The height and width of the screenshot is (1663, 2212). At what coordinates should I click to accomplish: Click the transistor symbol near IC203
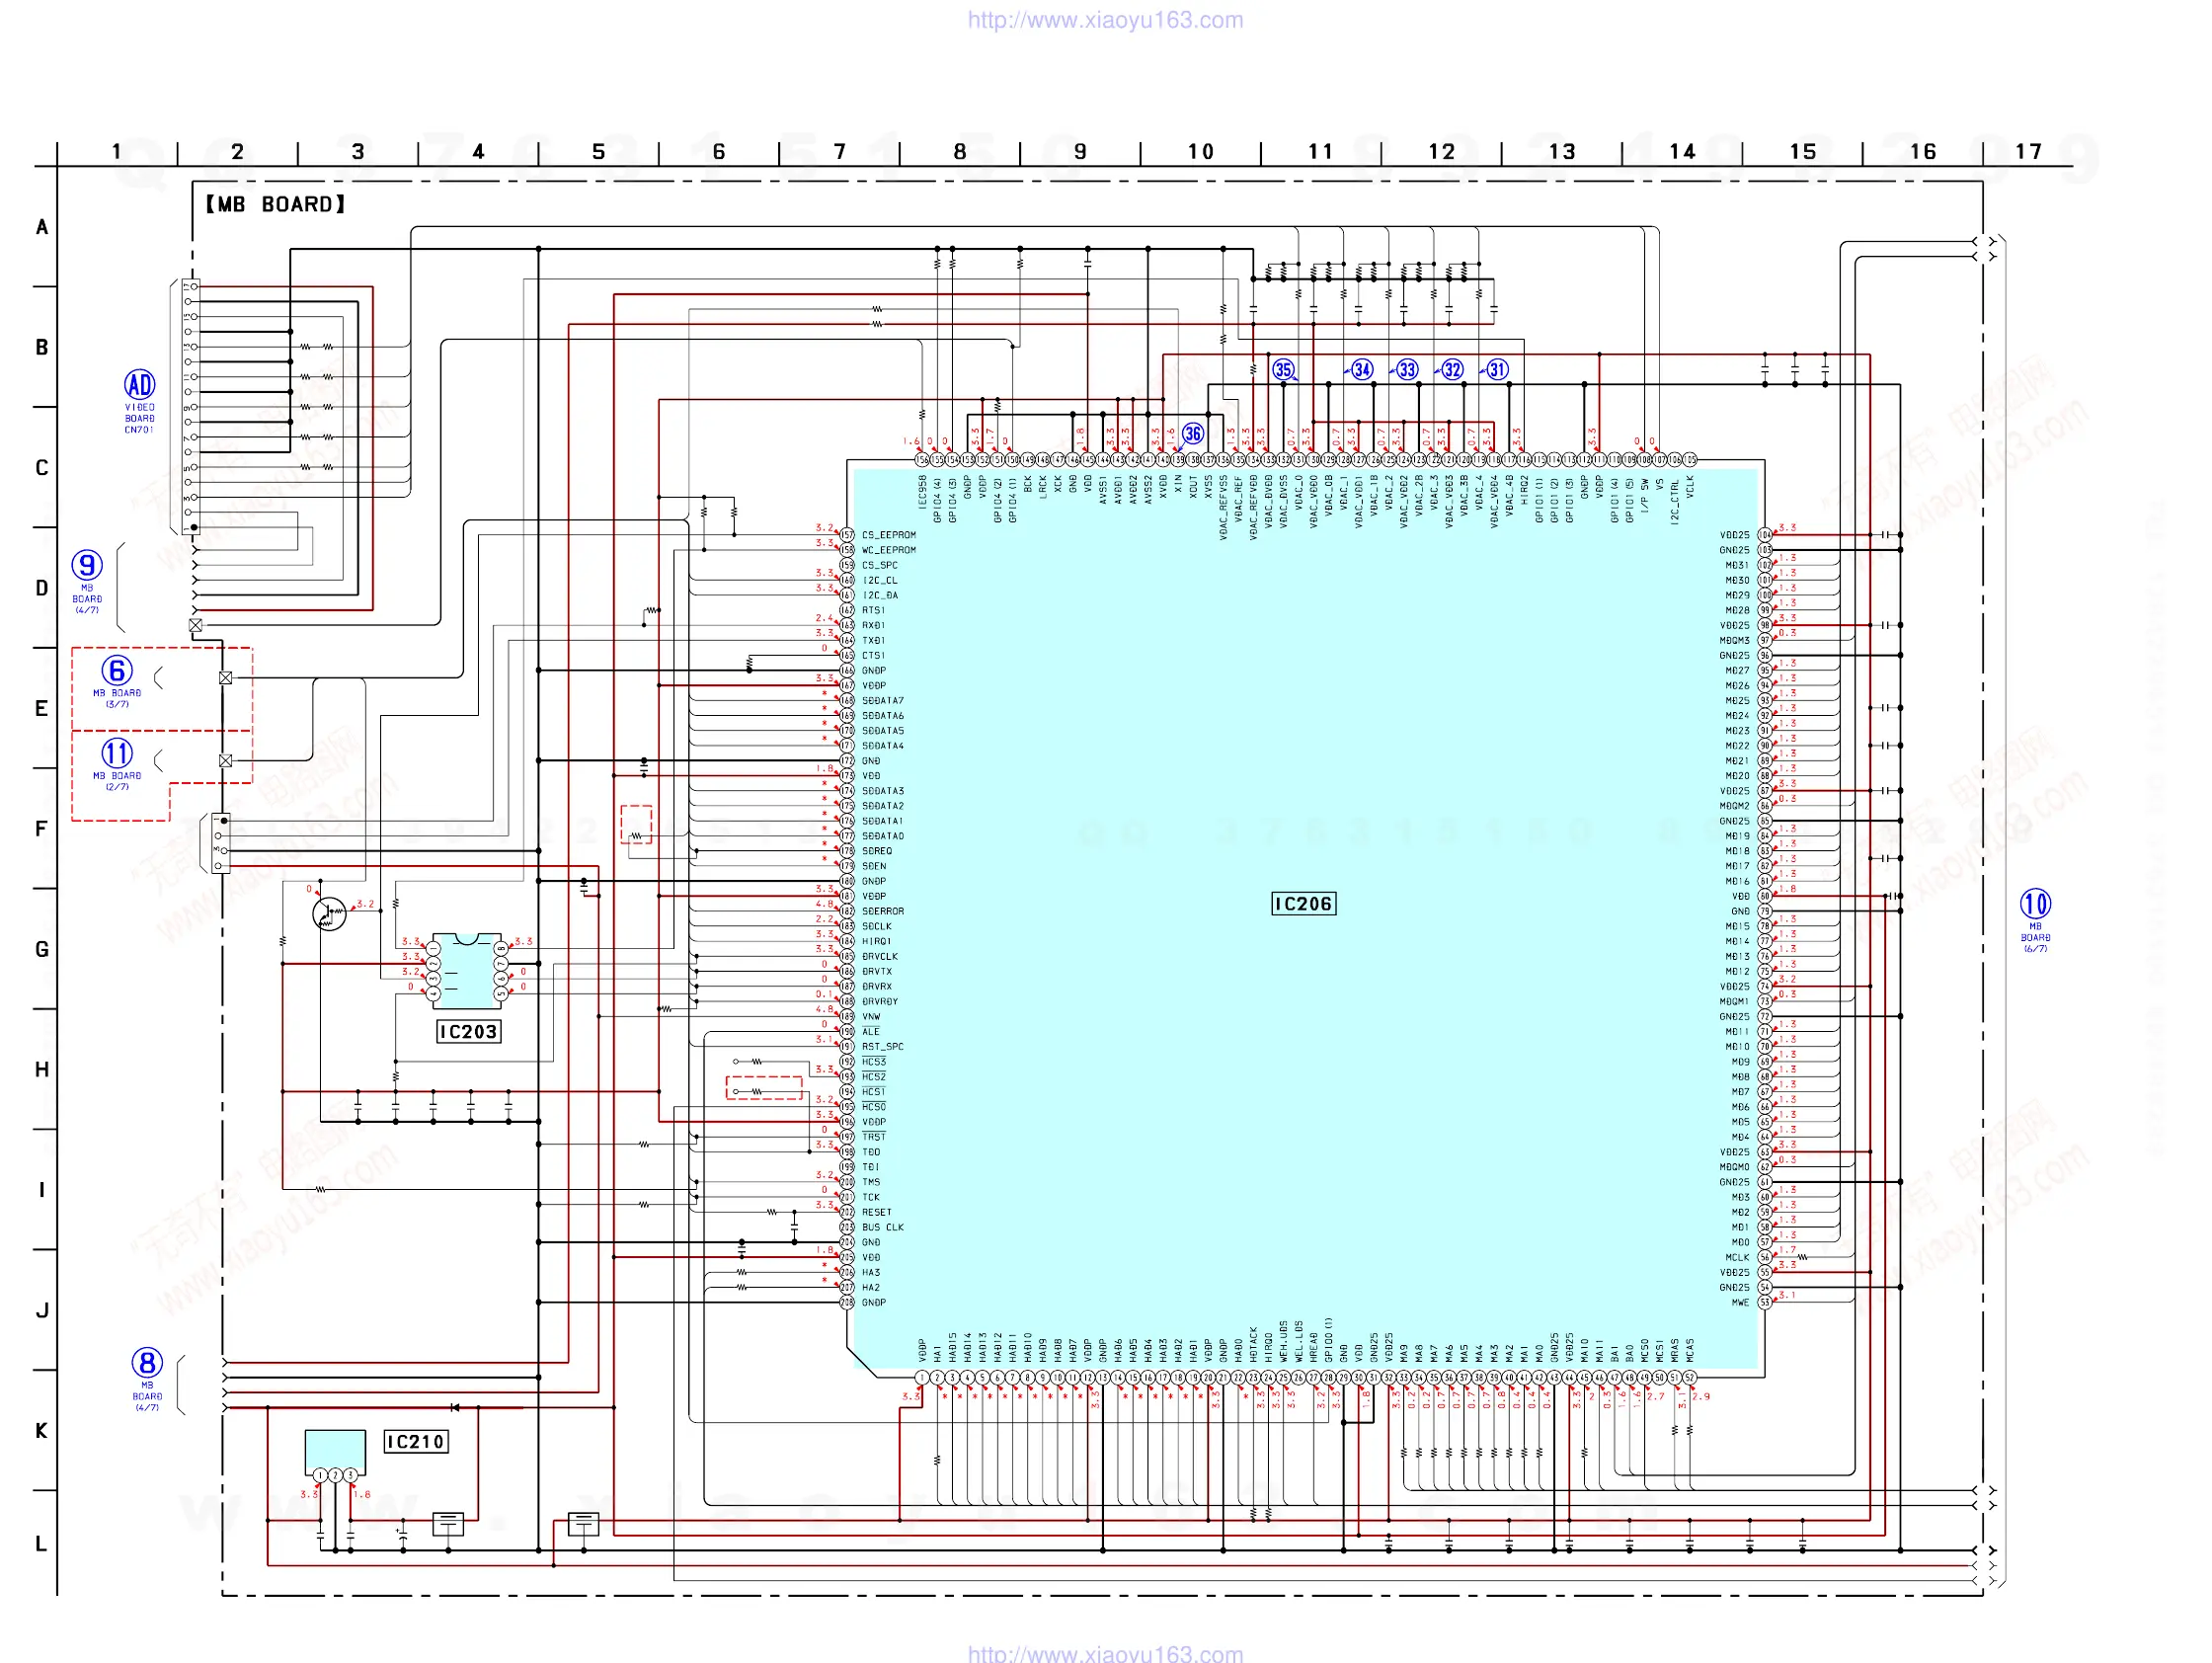(x=329, y=914)
